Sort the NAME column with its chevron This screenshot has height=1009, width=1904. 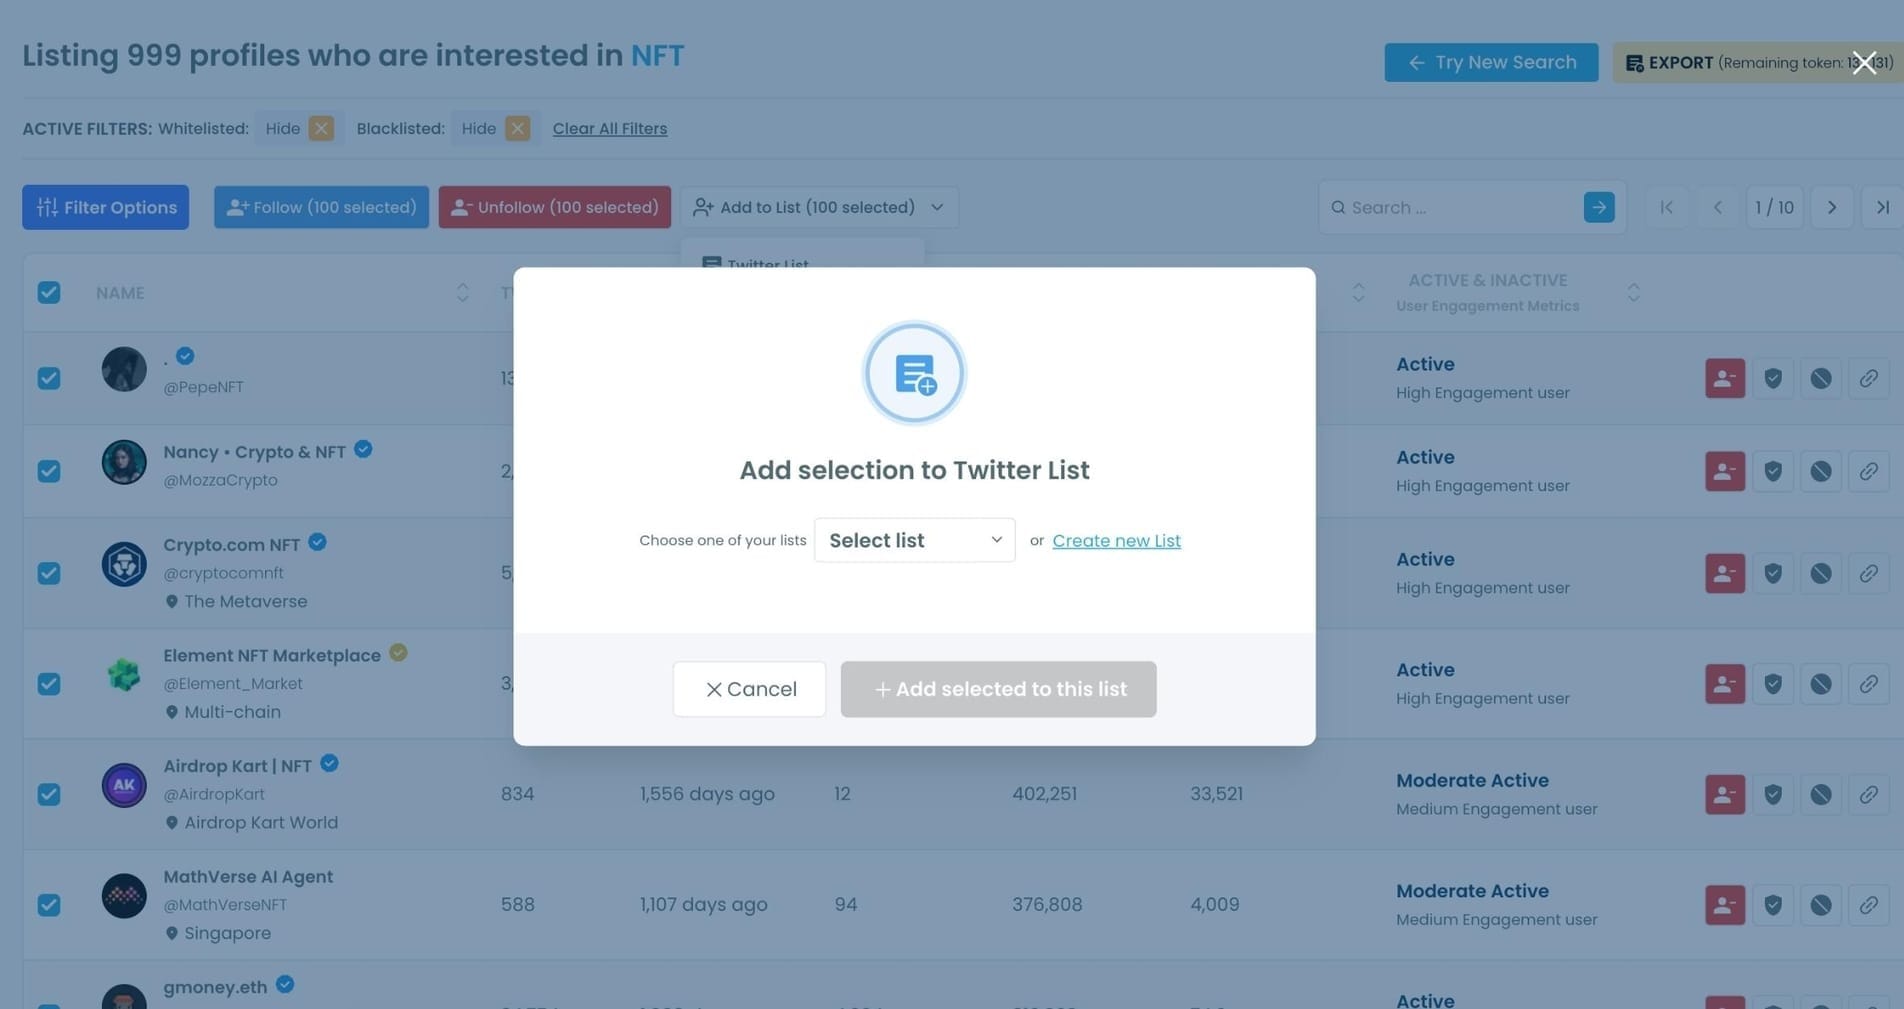pyautogui.click(x=462, y=292)
